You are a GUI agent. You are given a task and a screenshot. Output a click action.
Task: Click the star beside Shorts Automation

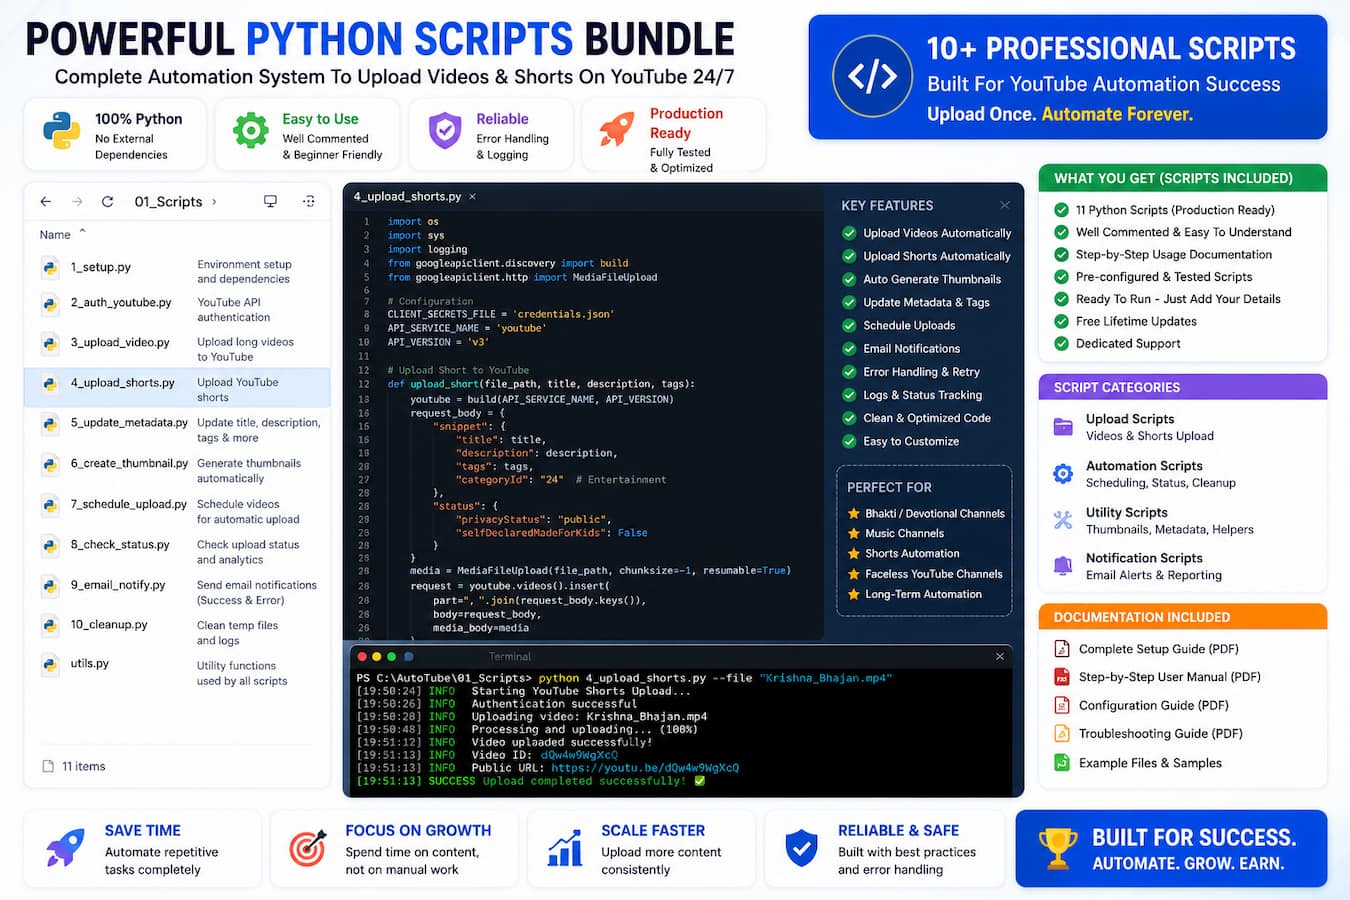pyautogui.click(x=854, y=553)
